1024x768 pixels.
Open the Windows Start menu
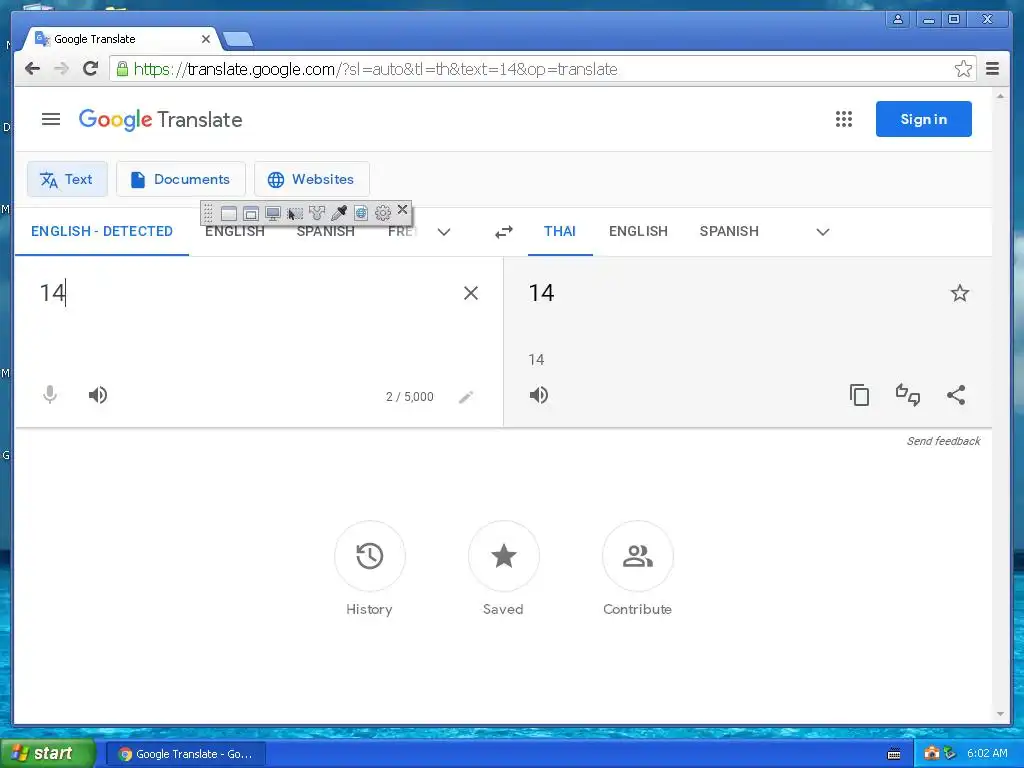tap(47, 754)
